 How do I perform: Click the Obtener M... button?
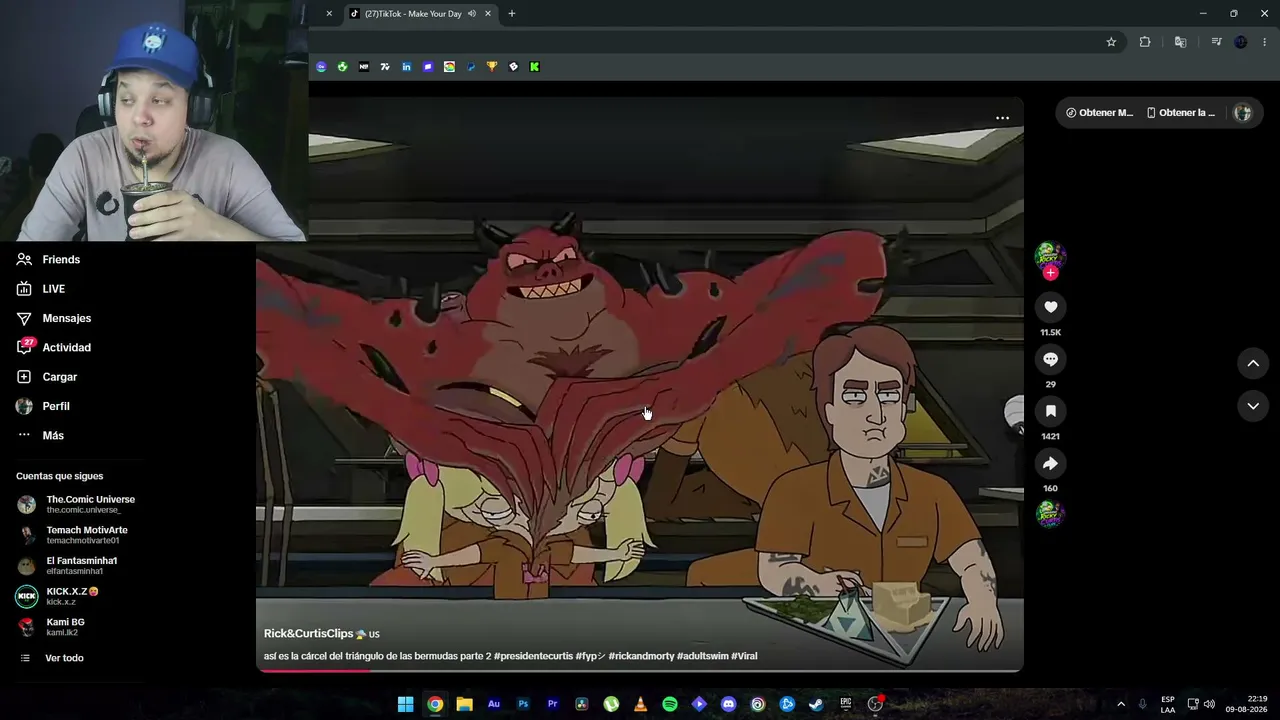tap(1100, 113)
